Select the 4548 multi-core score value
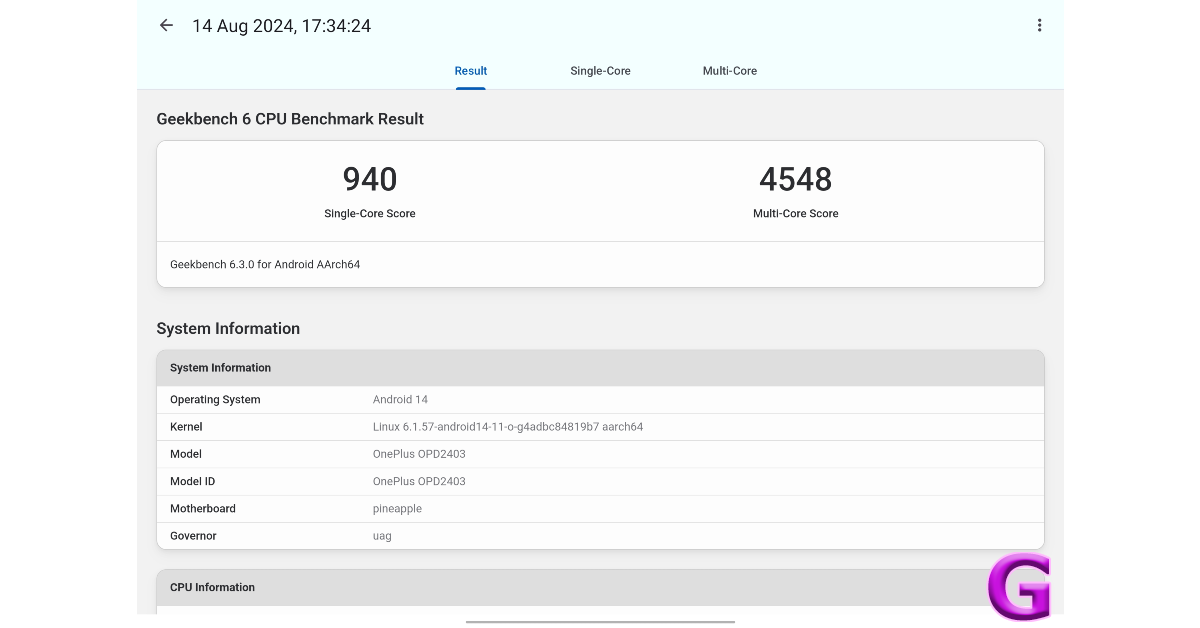The height and width of the screenshot is (628, 1200). (796, 179)
